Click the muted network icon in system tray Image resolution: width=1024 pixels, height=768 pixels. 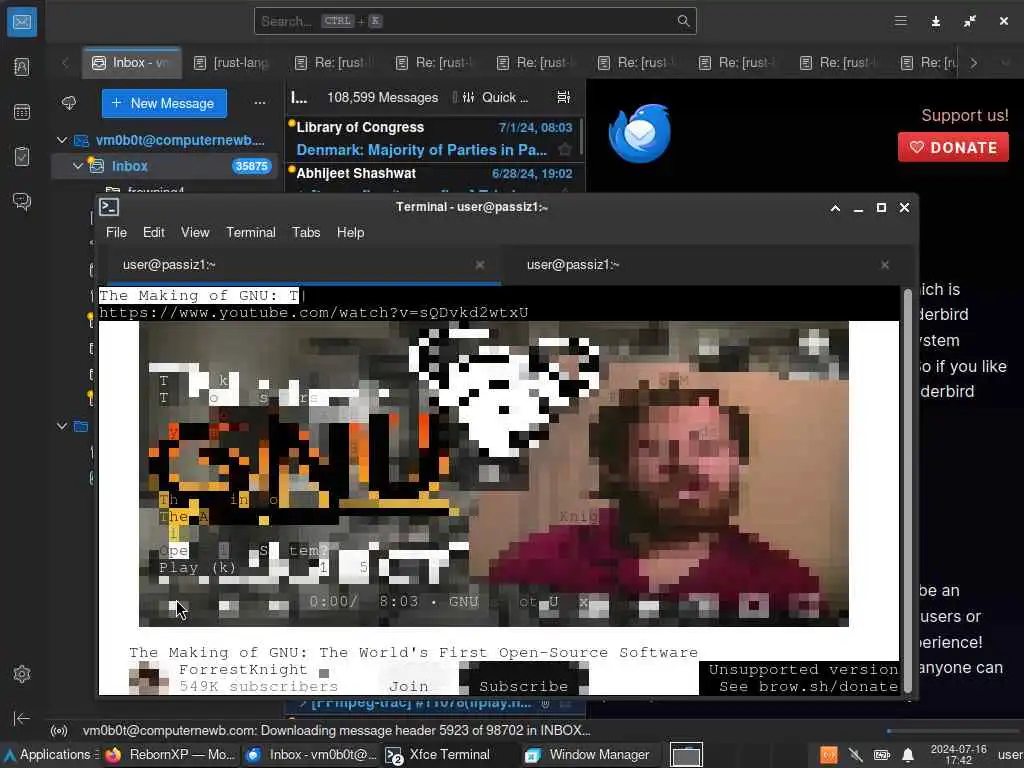click(856, 756)
